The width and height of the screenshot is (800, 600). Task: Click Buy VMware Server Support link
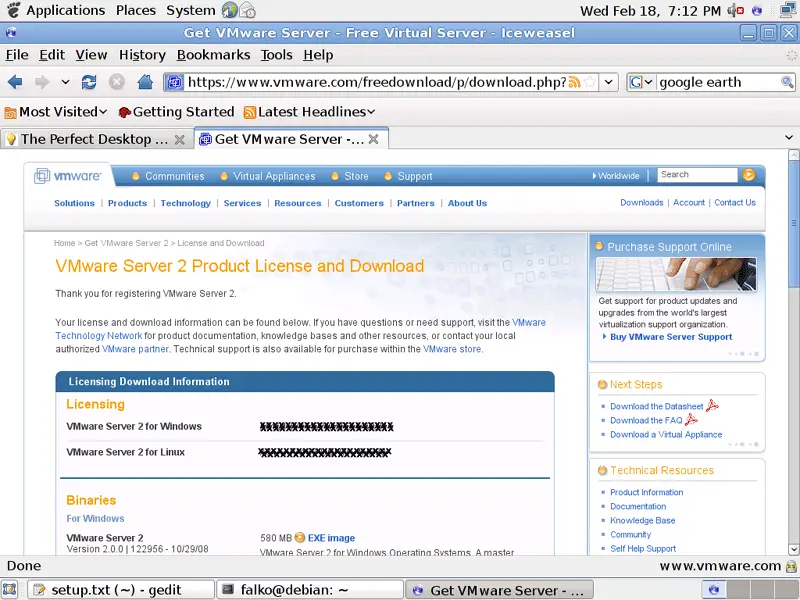(671, 337)
